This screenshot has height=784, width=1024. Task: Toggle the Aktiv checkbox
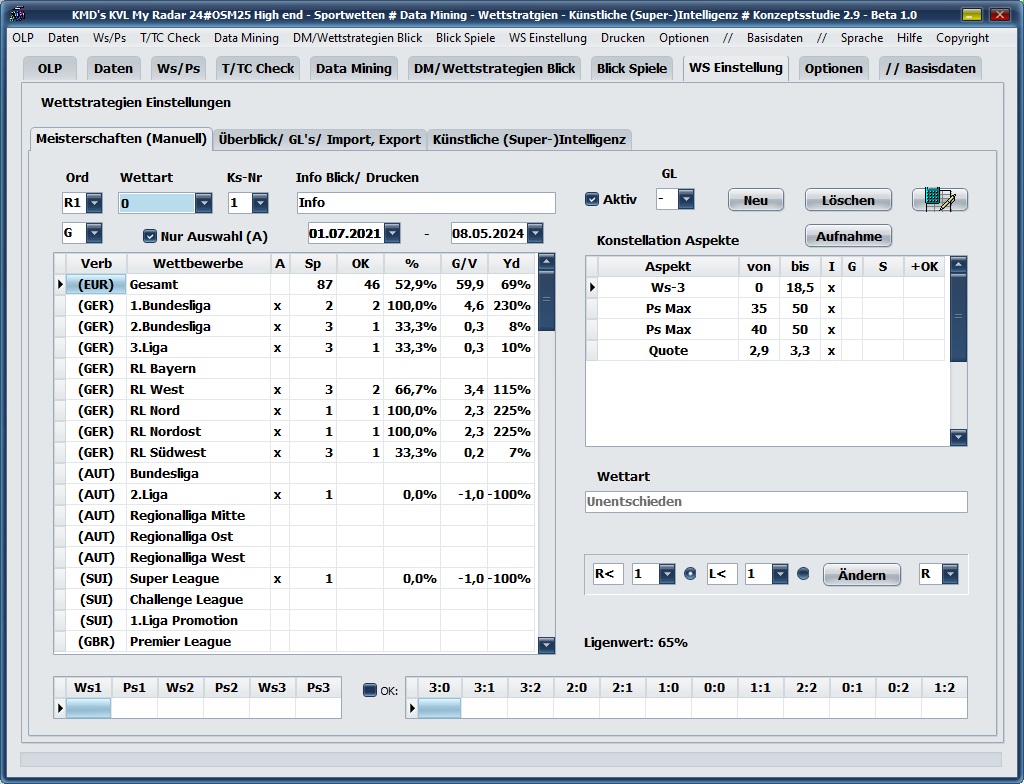coord(592,199)
